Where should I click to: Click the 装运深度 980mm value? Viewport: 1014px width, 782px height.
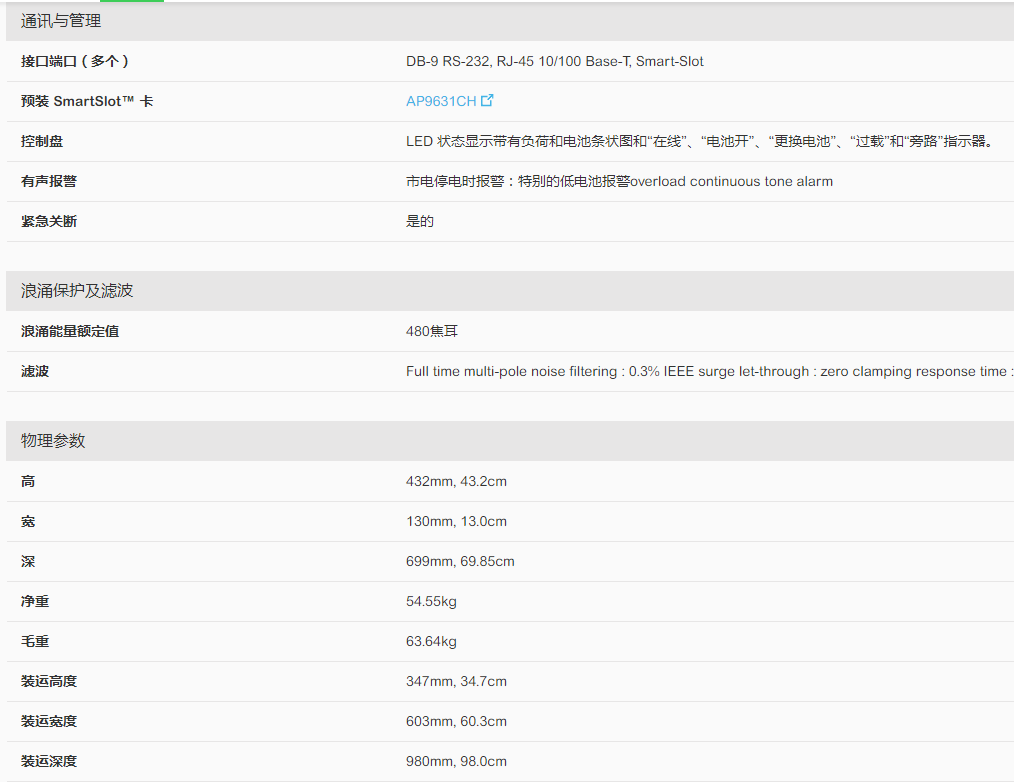456,761
